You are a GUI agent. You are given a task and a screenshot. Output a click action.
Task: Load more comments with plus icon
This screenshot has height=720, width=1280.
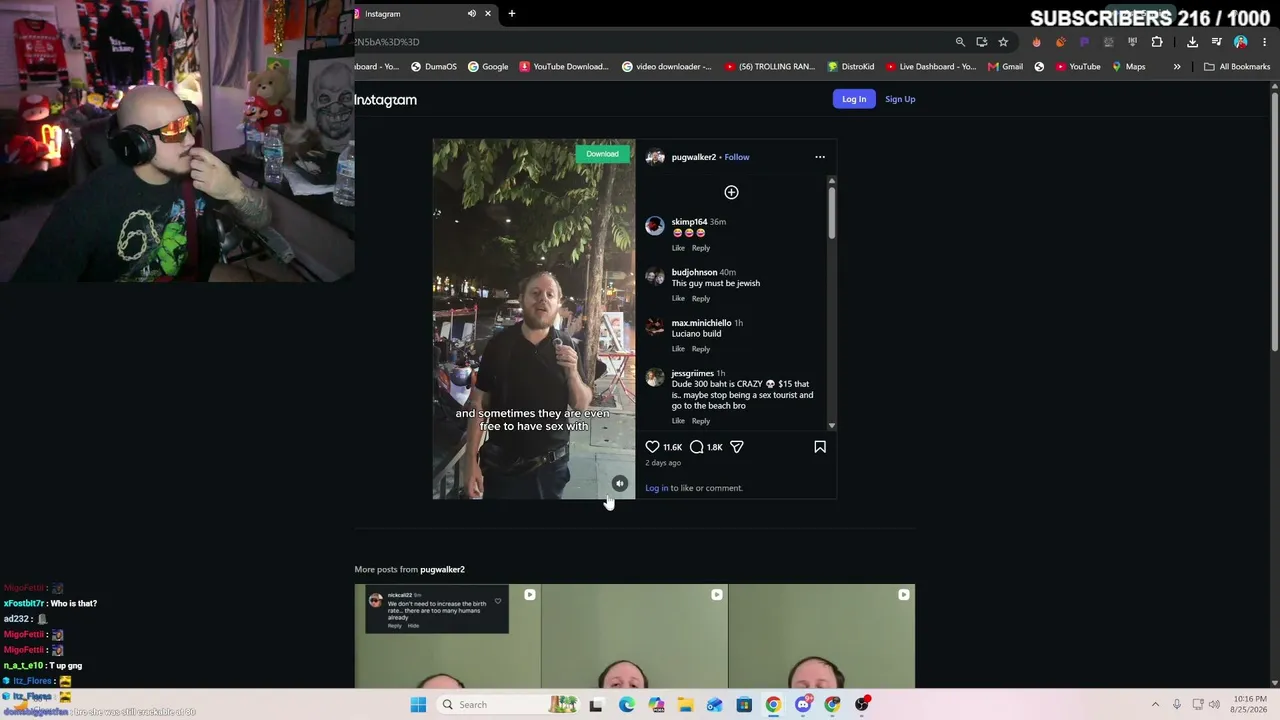click(x=731, y=192)
